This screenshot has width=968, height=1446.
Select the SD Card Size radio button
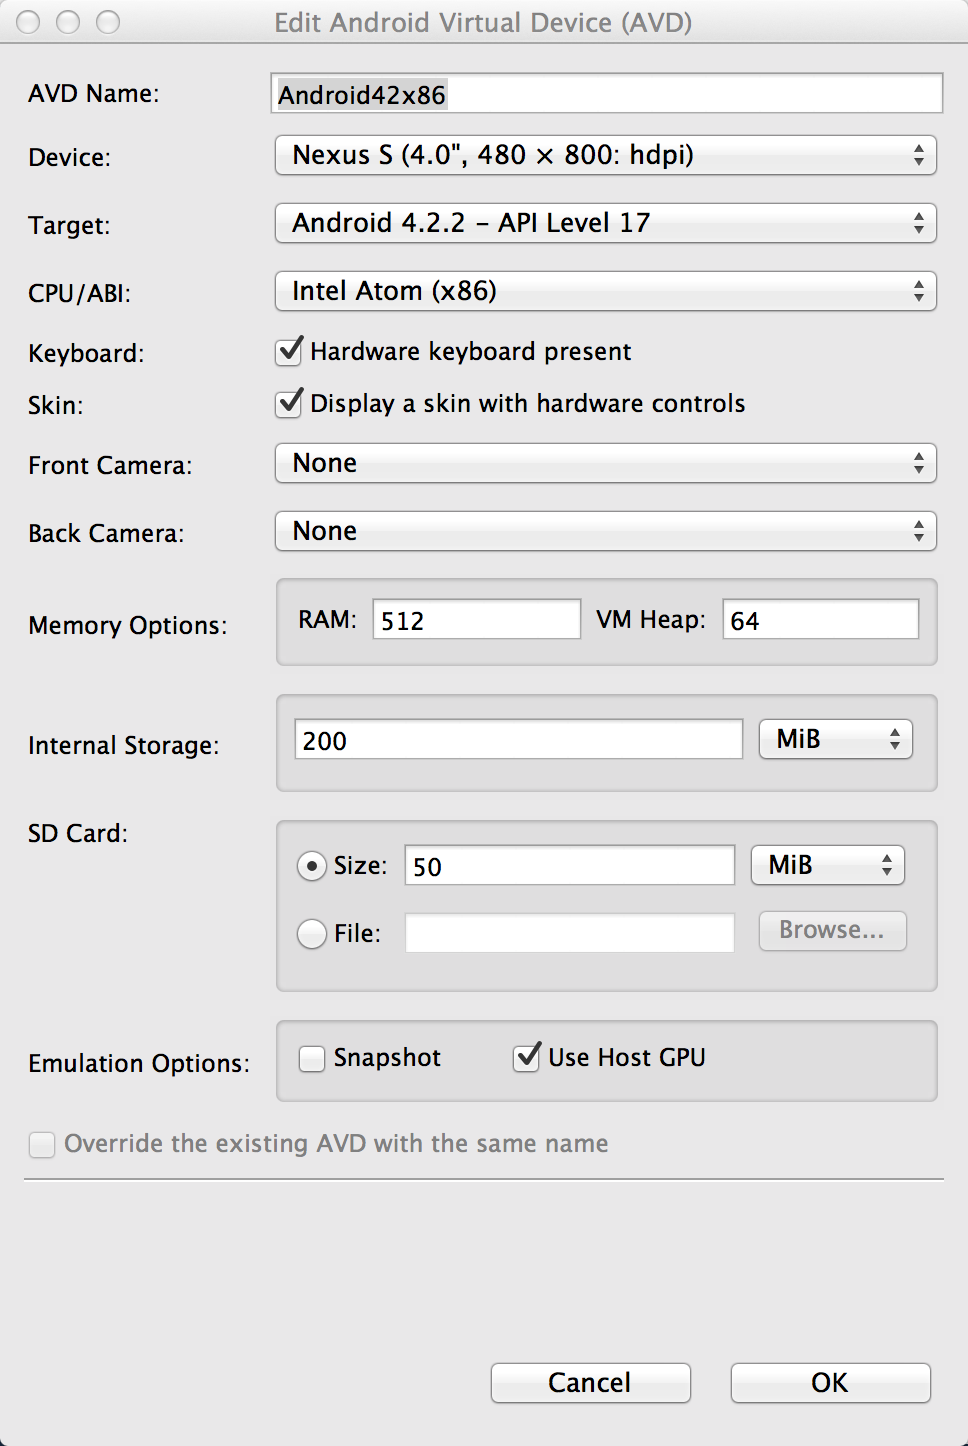pyautogui.click(x=312, y=865)
